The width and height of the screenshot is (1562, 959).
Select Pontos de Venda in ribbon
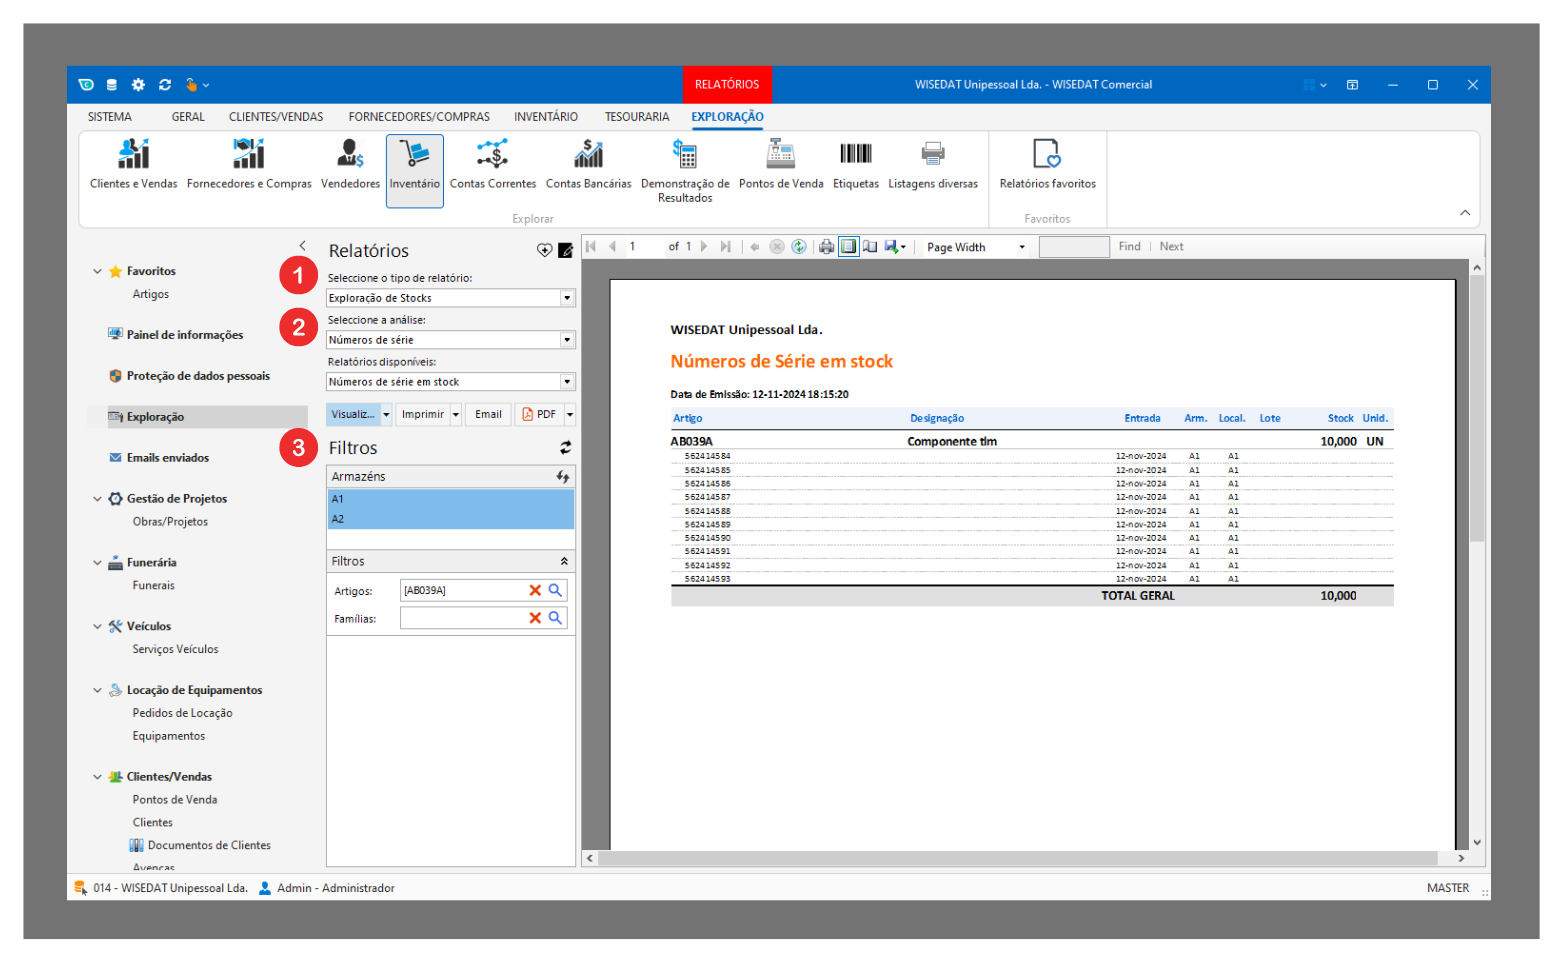tap(780, 164)
